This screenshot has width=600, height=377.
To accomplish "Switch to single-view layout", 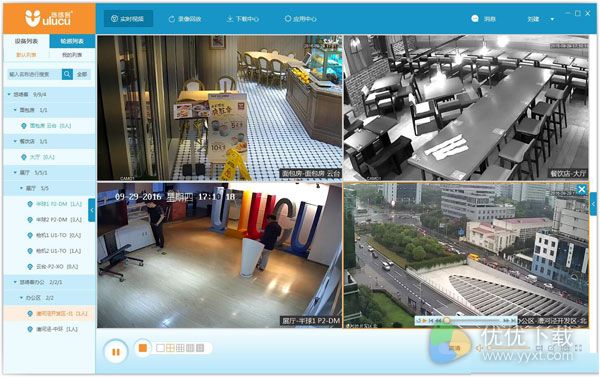I will pyautogui.click(x=160, y=348).
